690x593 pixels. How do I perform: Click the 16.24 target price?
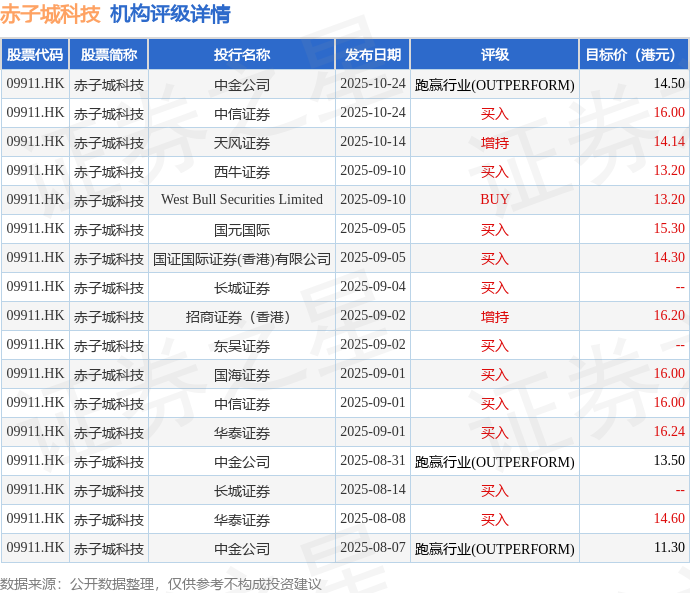click(669, 432)
